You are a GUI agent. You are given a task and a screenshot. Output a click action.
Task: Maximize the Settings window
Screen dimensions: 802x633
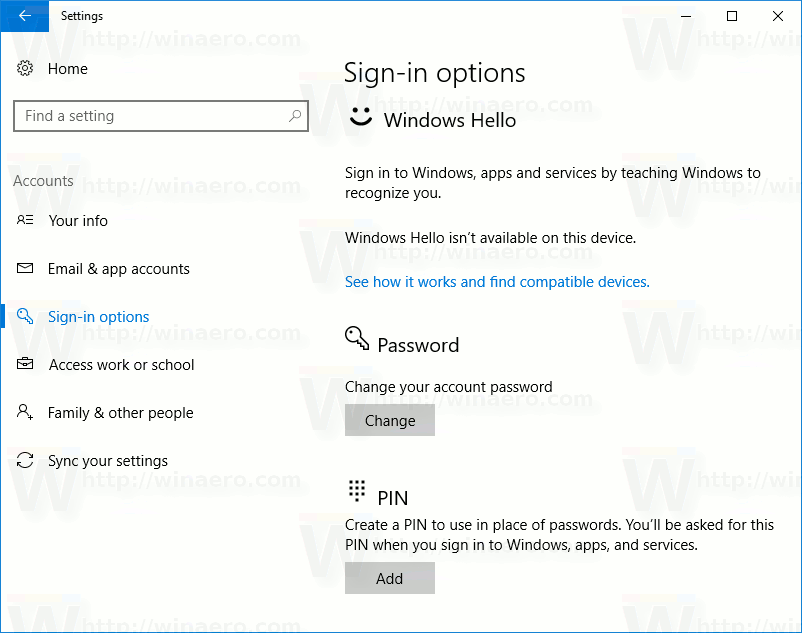click(732, 16)
